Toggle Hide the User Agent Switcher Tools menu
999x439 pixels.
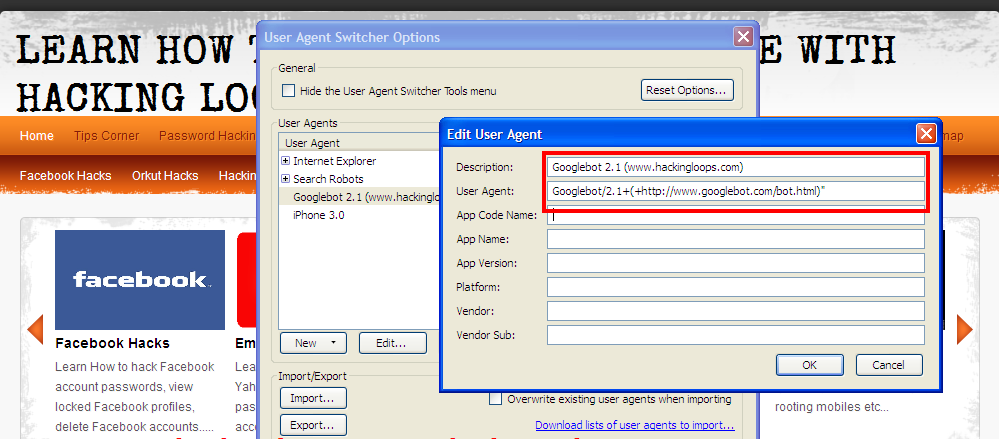point(289,90)
